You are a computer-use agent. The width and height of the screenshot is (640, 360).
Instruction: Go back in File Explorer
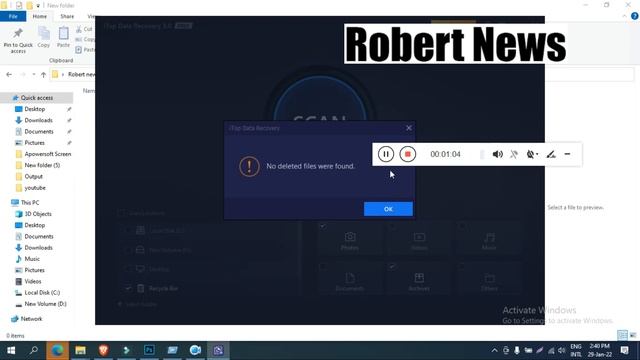[9, 75]
